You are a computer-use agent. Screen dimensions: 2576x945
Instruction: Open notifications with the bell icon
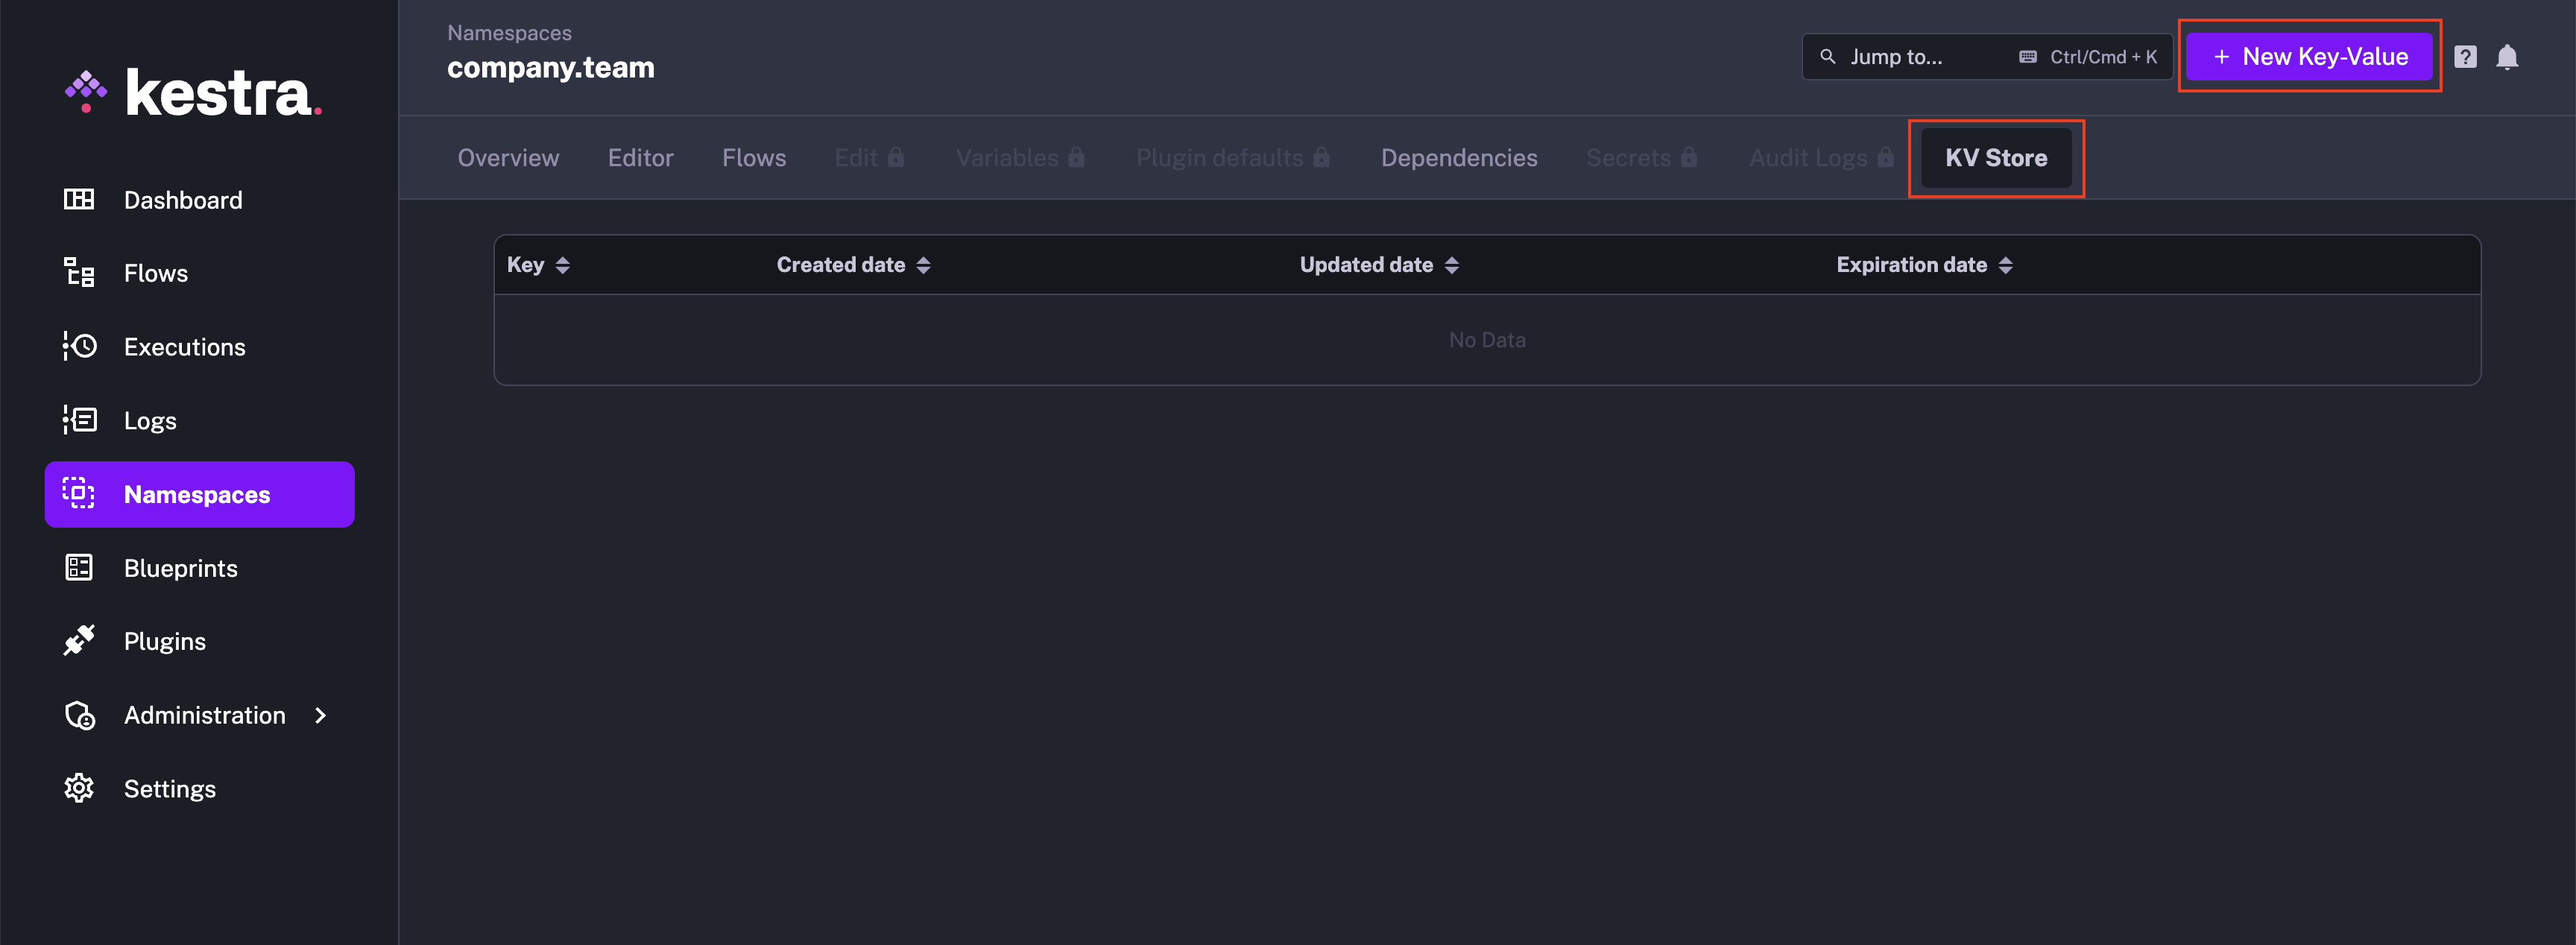[2509, 57]
